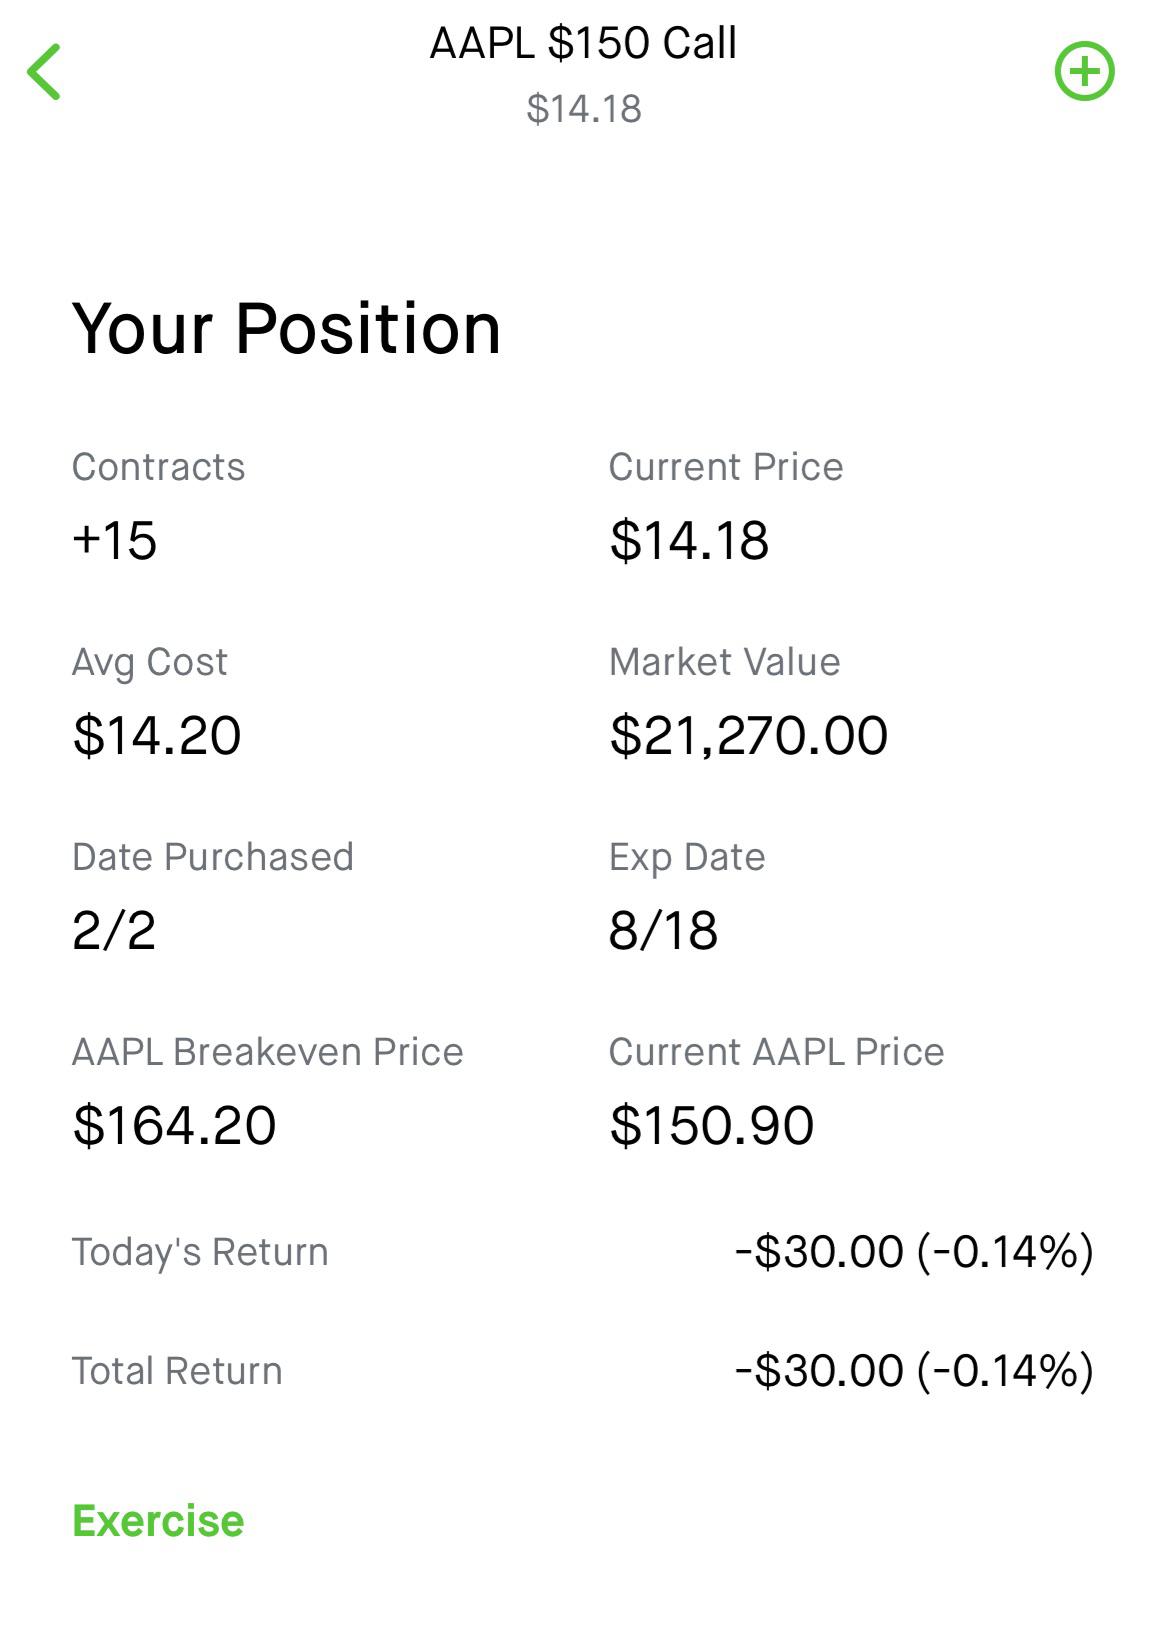This screenshot has width=1164, height=1625.
Task: Tap the Total Return label
Action: click(x=177, y=1371)
